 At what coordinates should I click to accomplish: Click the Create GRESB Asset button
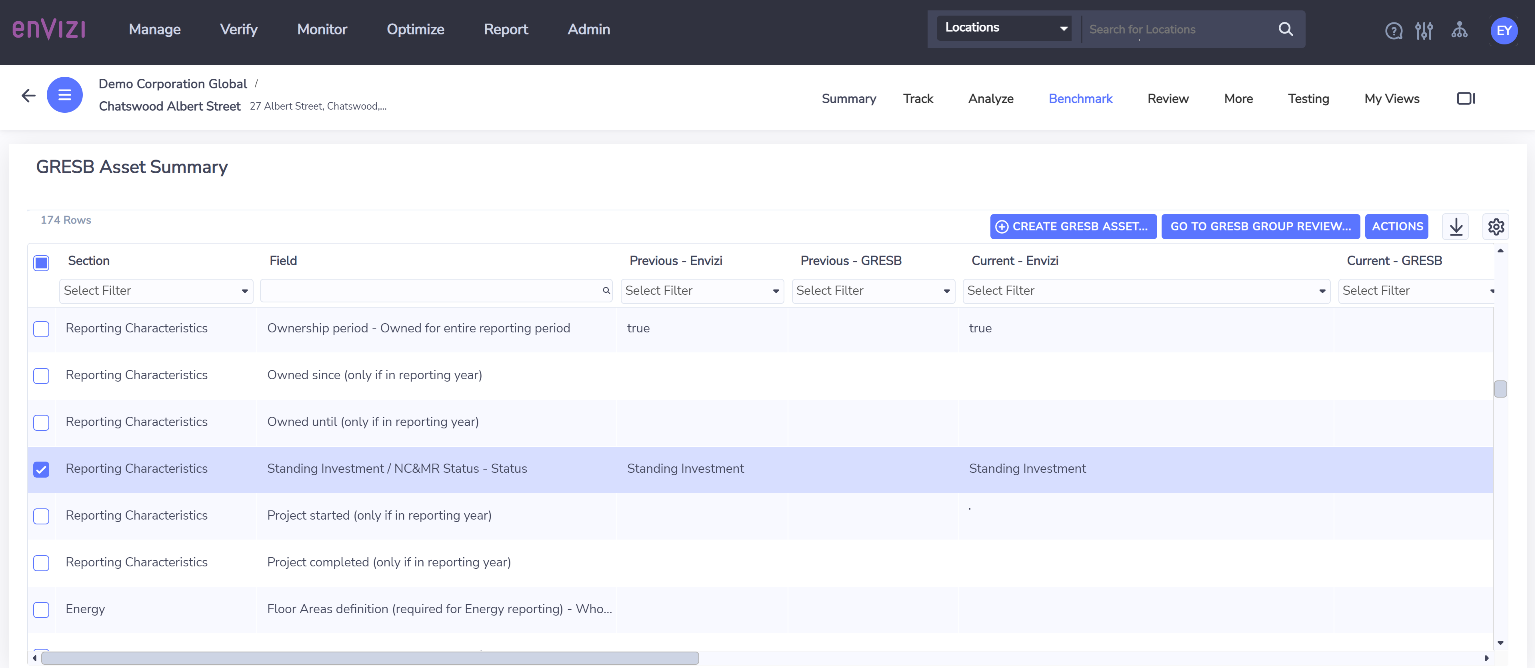pos(1073,227)
